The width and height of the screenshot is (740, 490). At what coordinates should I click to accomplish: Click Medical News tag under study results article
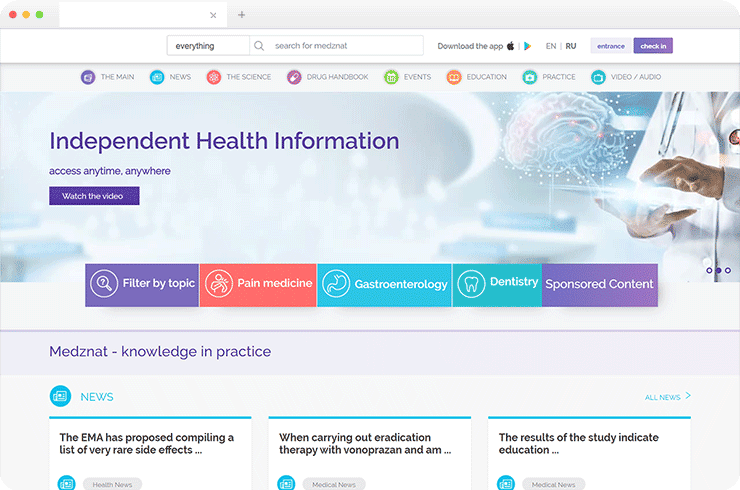[x=554, y=484]
